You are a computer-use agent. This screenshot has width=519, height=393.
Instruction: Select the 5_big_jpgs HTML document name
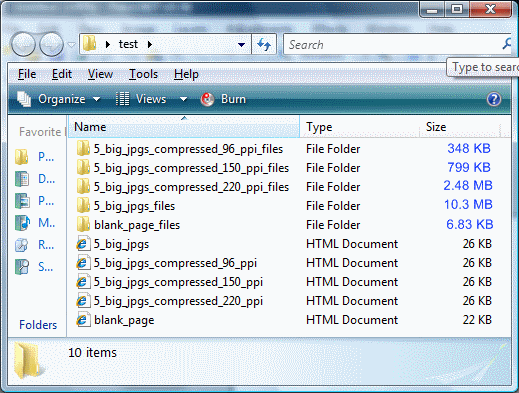[121, 244]
